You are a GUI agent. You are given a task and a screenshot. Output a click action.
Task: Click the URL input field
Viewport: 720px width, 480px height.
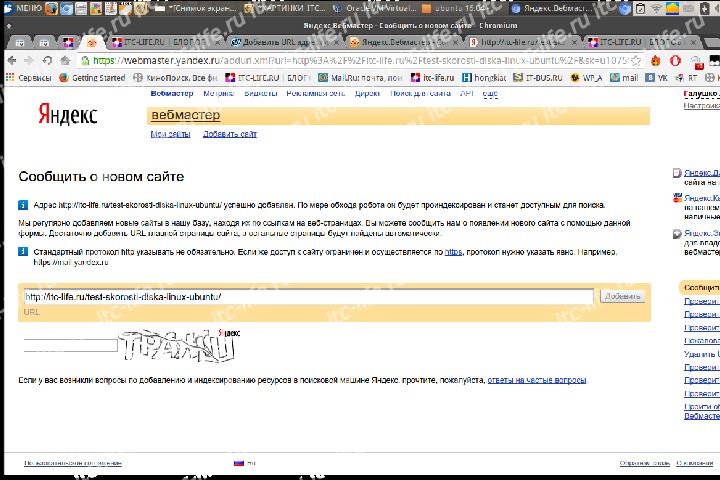(308, 297)
